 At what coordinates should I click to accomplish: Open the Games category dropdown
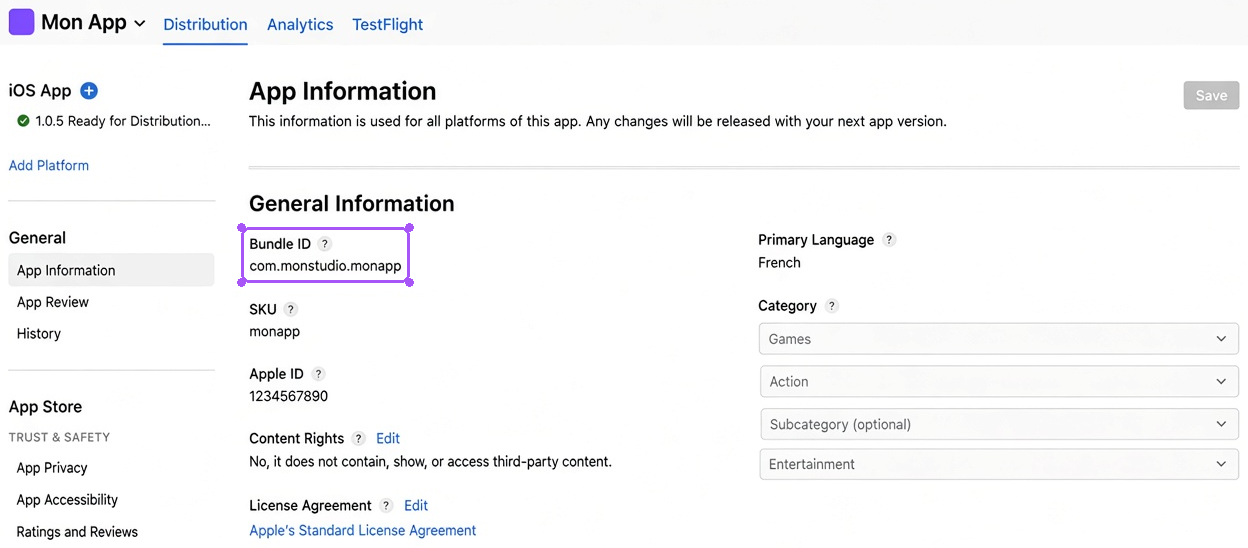click(x=999, y=338)
